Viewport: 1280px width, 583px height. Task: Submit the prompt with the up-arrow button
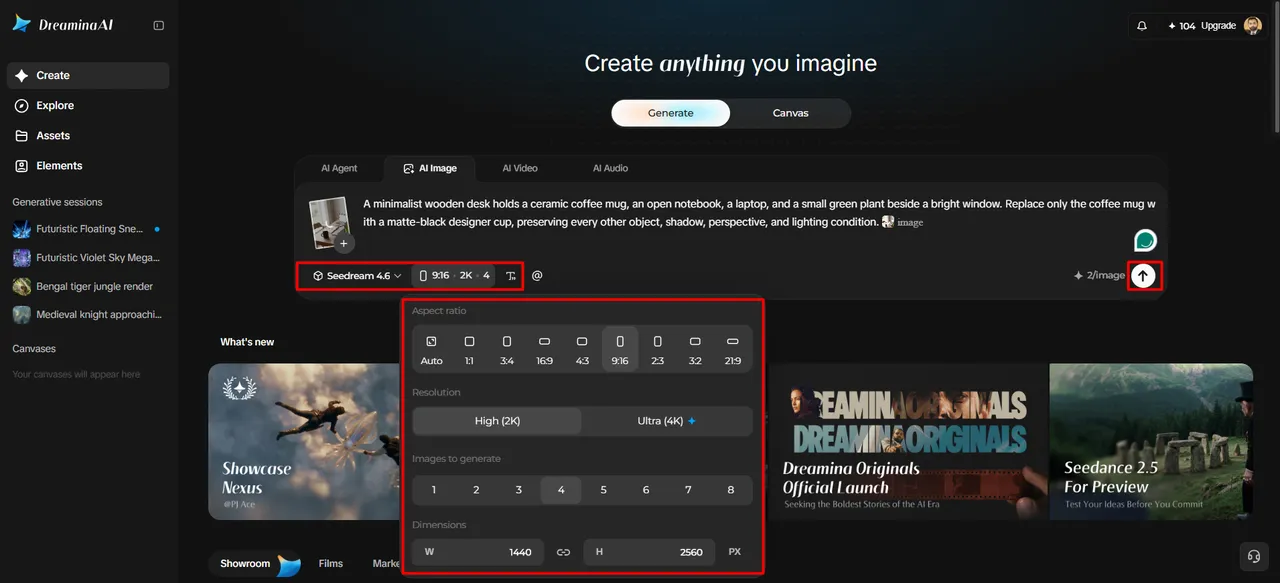[x=1143, y=275]
